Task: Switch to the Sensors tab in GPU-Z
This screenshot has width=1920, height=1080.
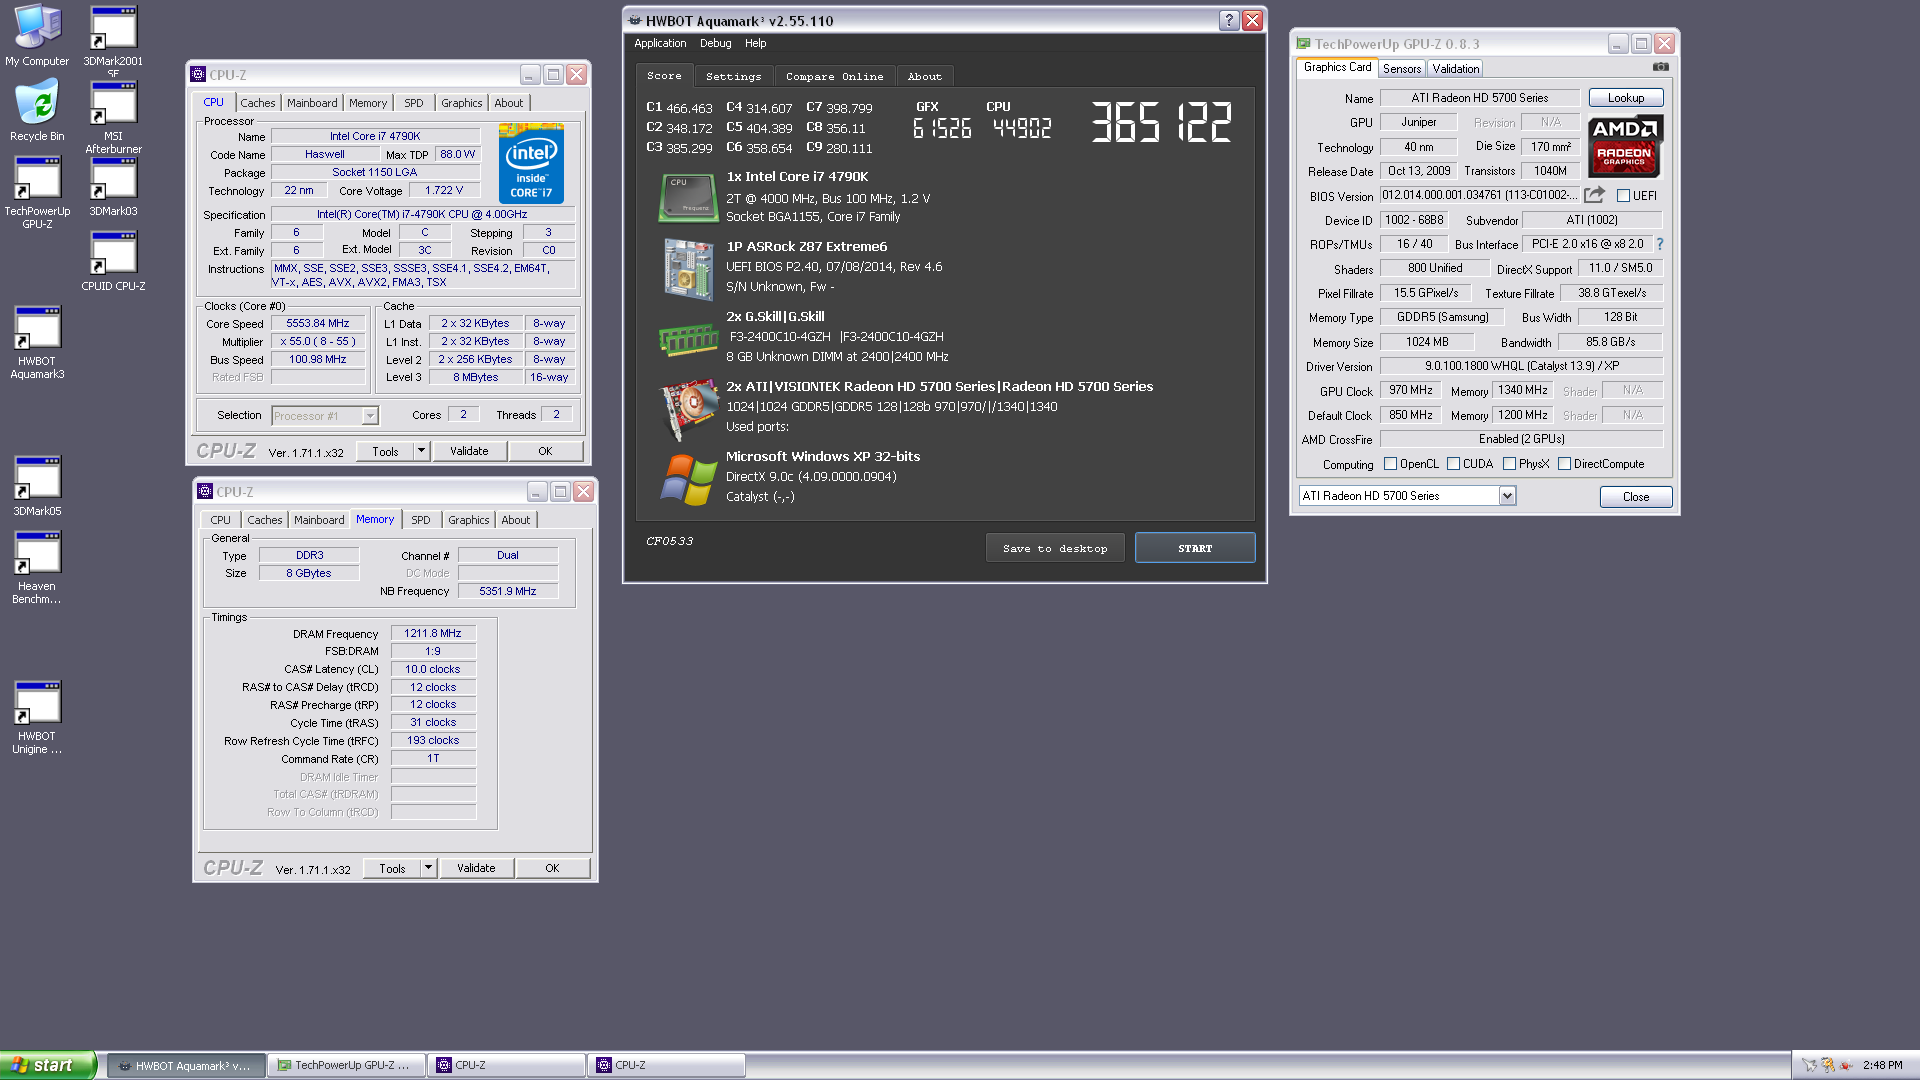Action: pyautogui.click(x=1401, y=68)
